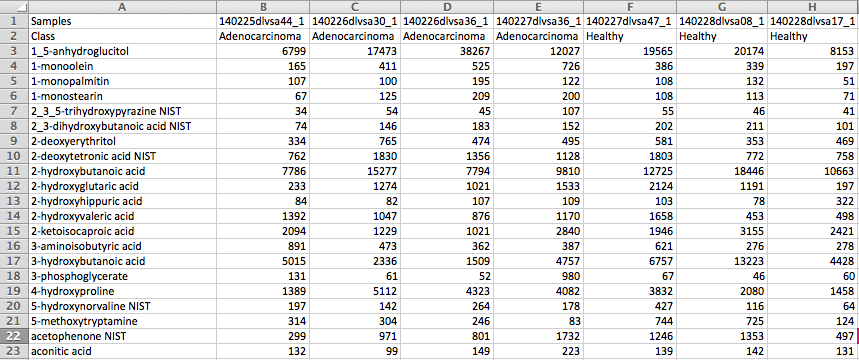
Task: Select the 5-methoxytryptamine cell
Action: click(x=122, y=321)
